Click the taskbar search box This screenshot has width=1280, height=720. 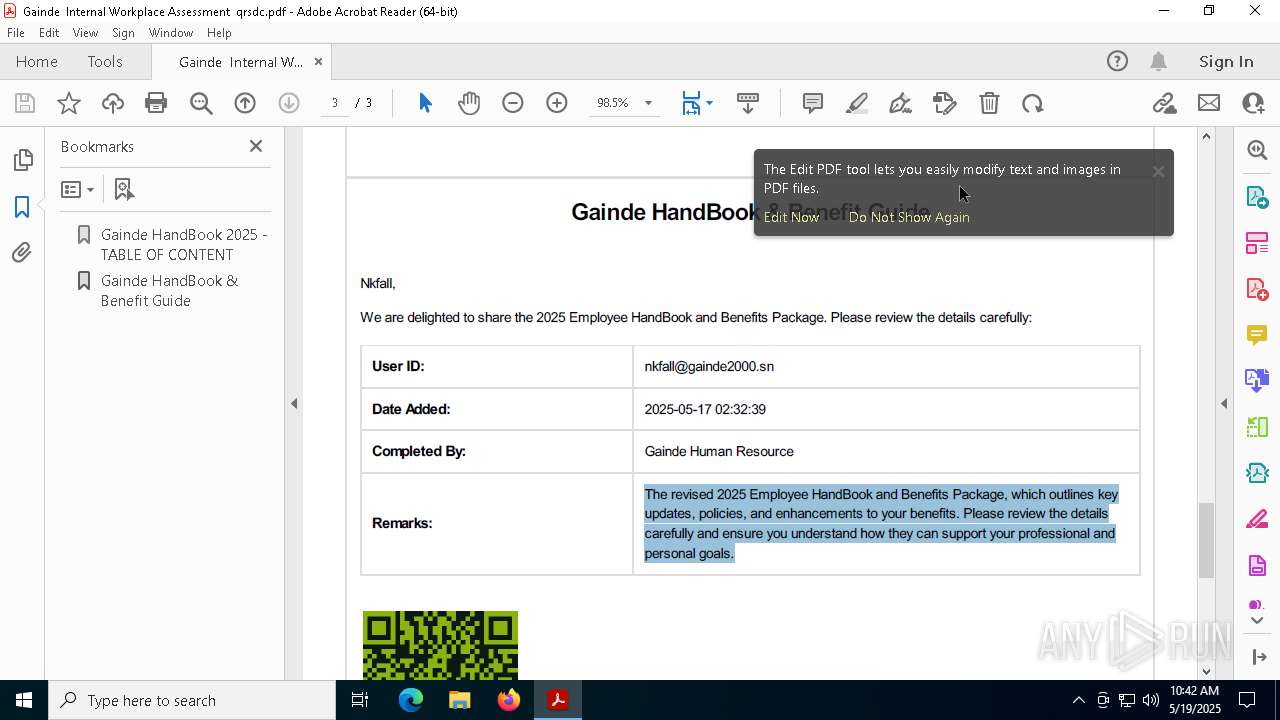coord(192,700)
